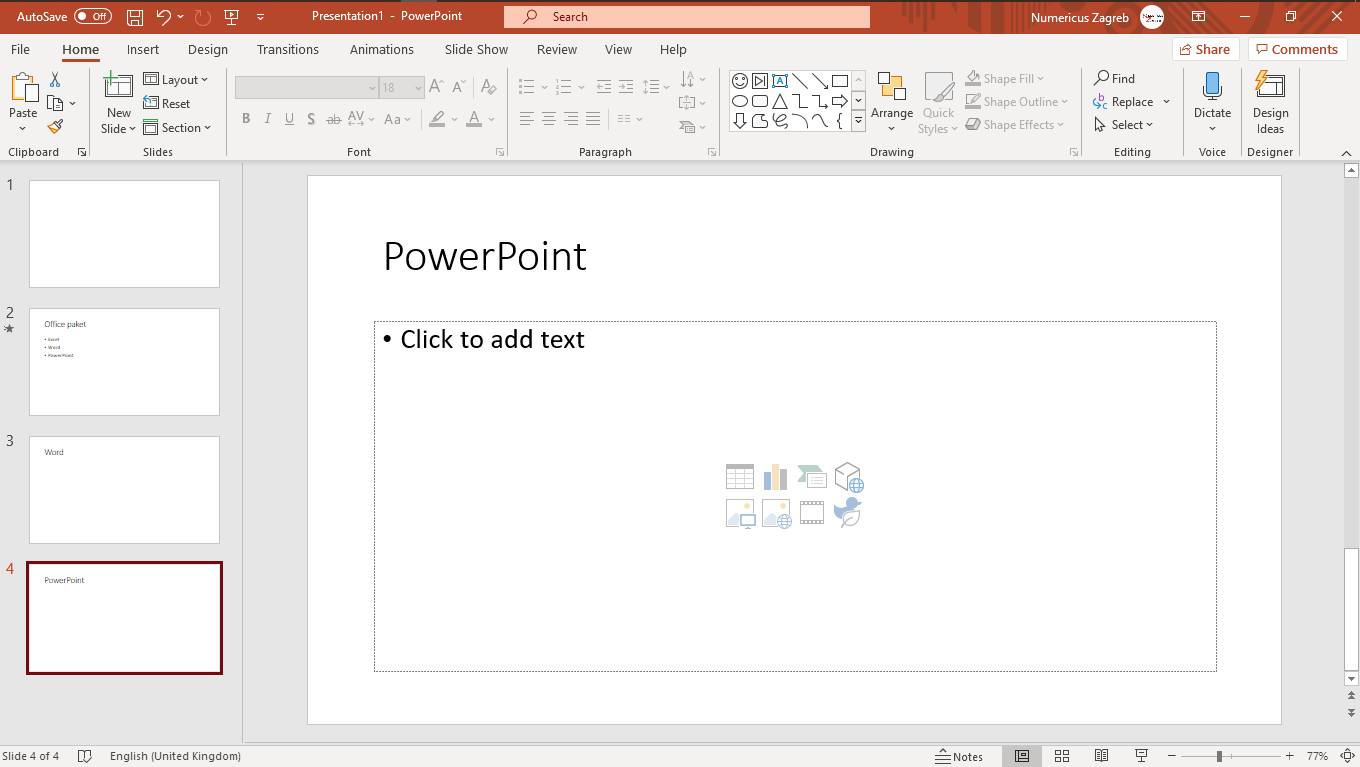Open the Format Painter
1360x767 pixels.
55,127
